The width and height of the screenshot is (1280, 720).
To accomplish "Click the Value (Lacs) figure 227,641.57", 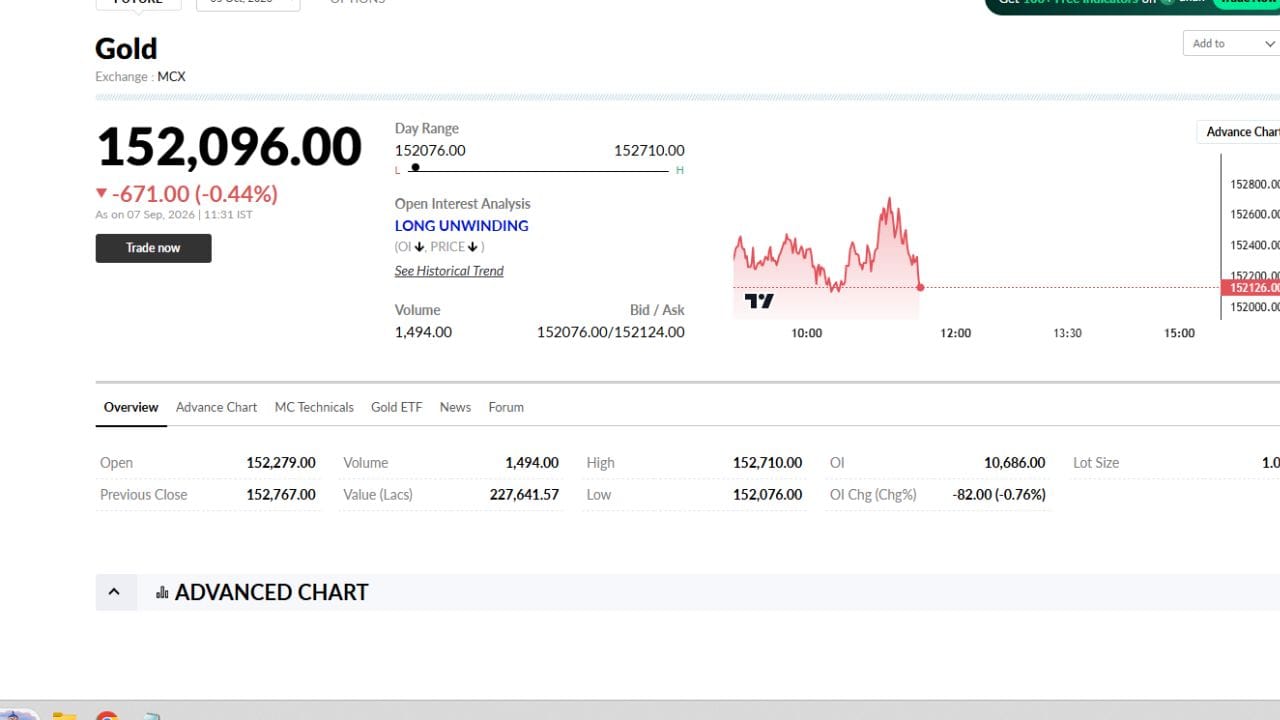I will coord(524,495).
